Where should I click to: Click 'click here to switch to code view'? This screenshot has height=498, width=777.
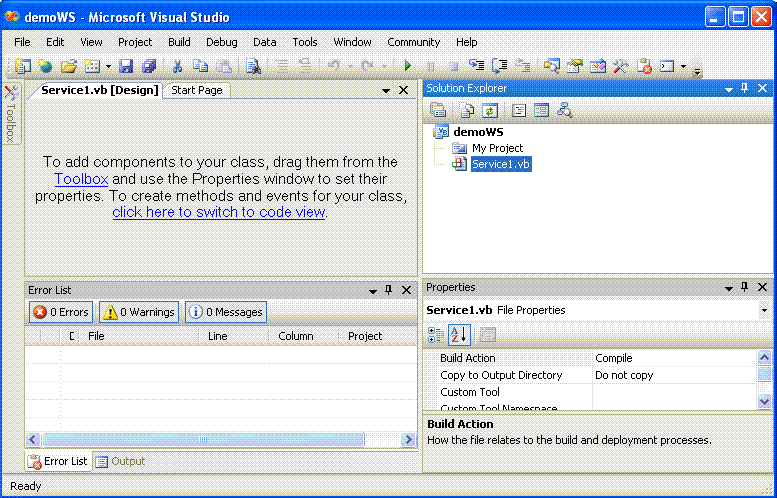point(219,212)
